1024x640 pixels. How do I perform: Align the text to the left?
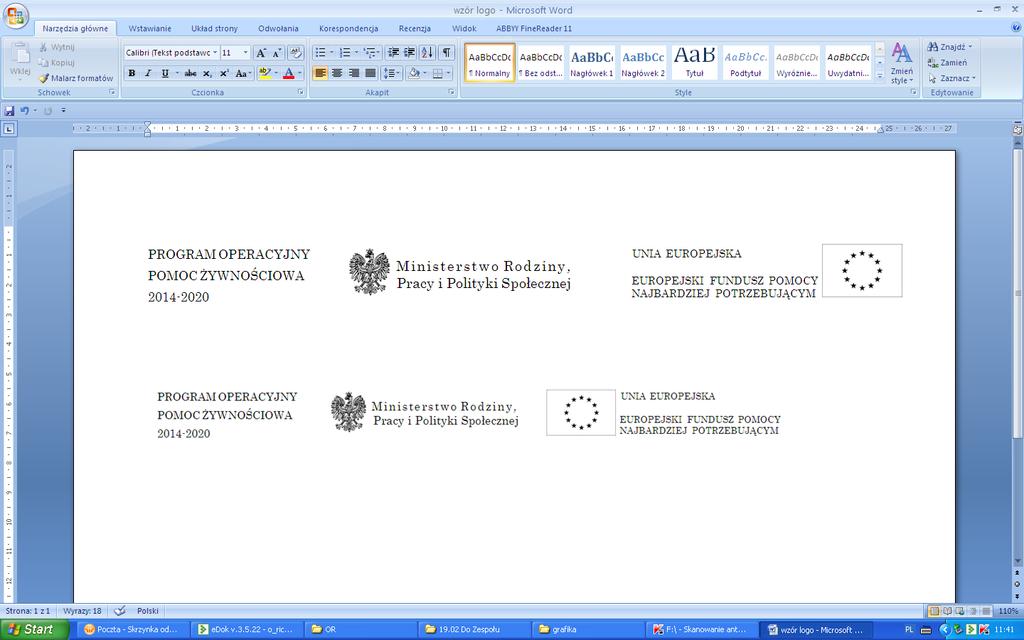(x=320, y=73)
